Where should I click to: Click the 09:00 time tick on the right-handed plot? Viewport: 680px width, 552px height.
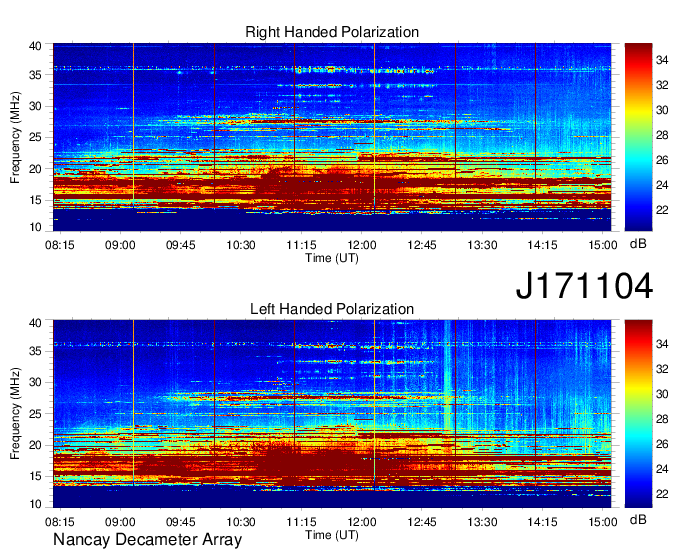pos(120,245)
